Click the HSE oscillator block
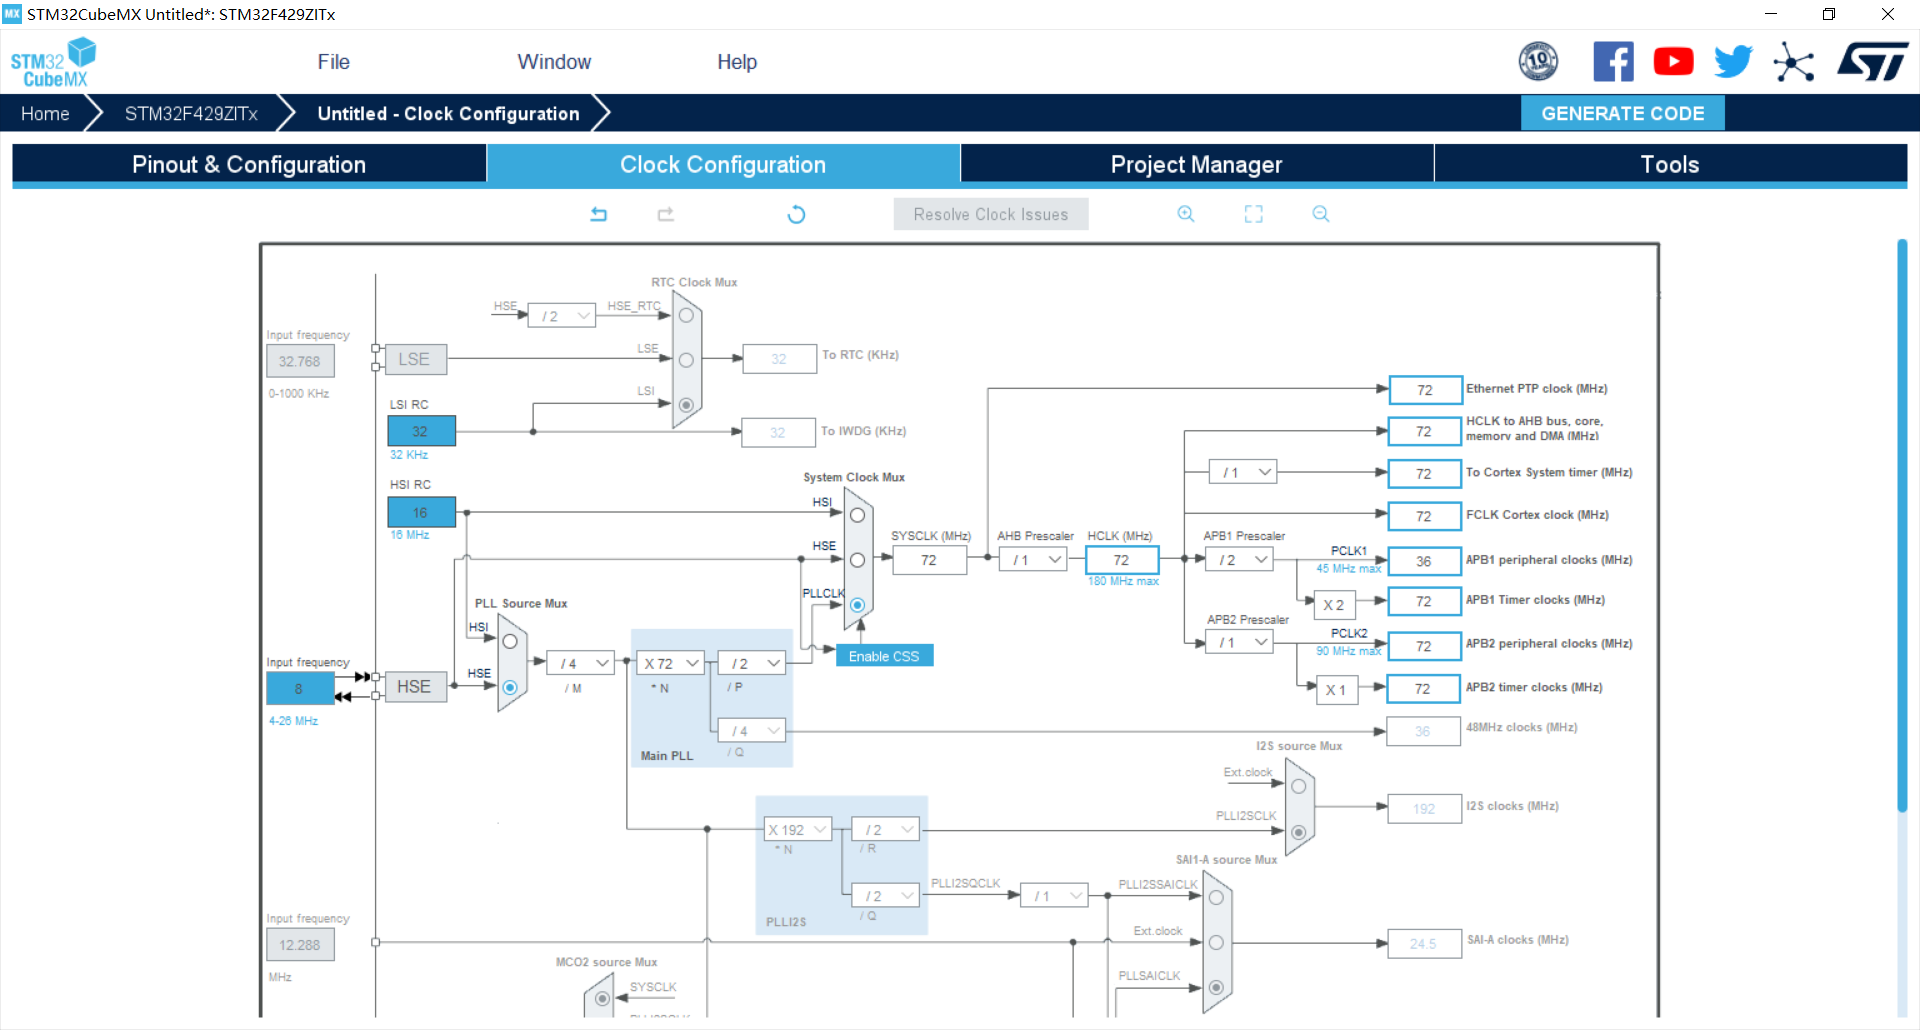The image size is (1920, 1030). point(414,687)
